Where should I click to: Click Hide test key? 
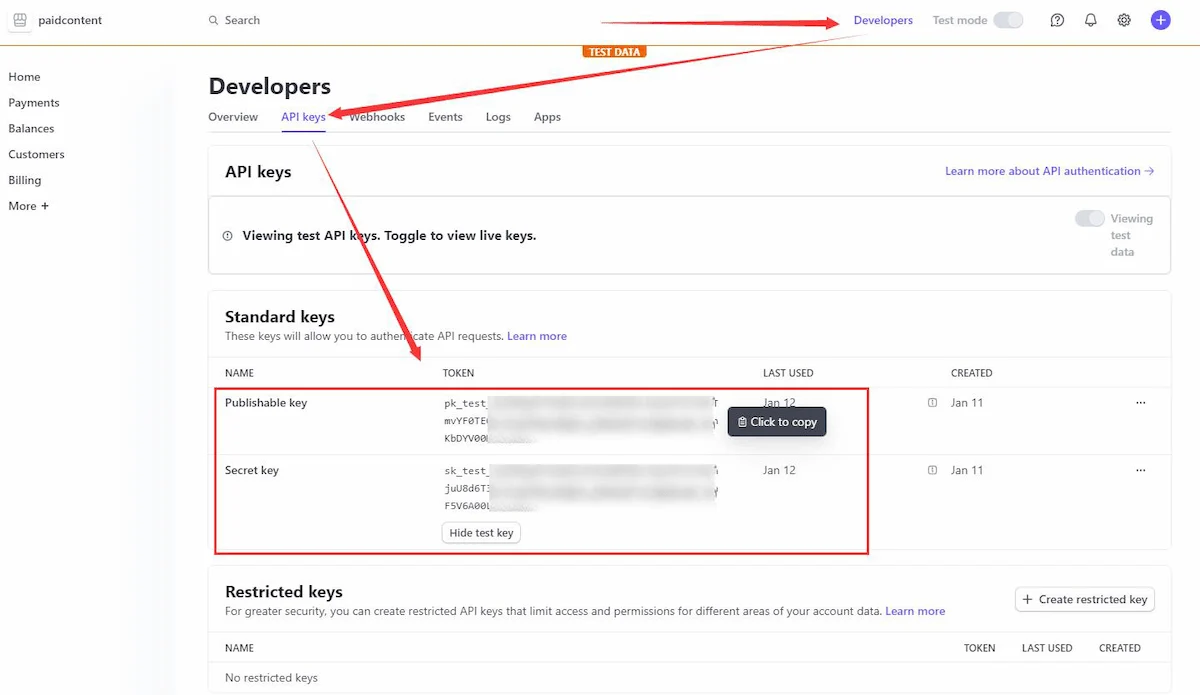tap(480, 532)
